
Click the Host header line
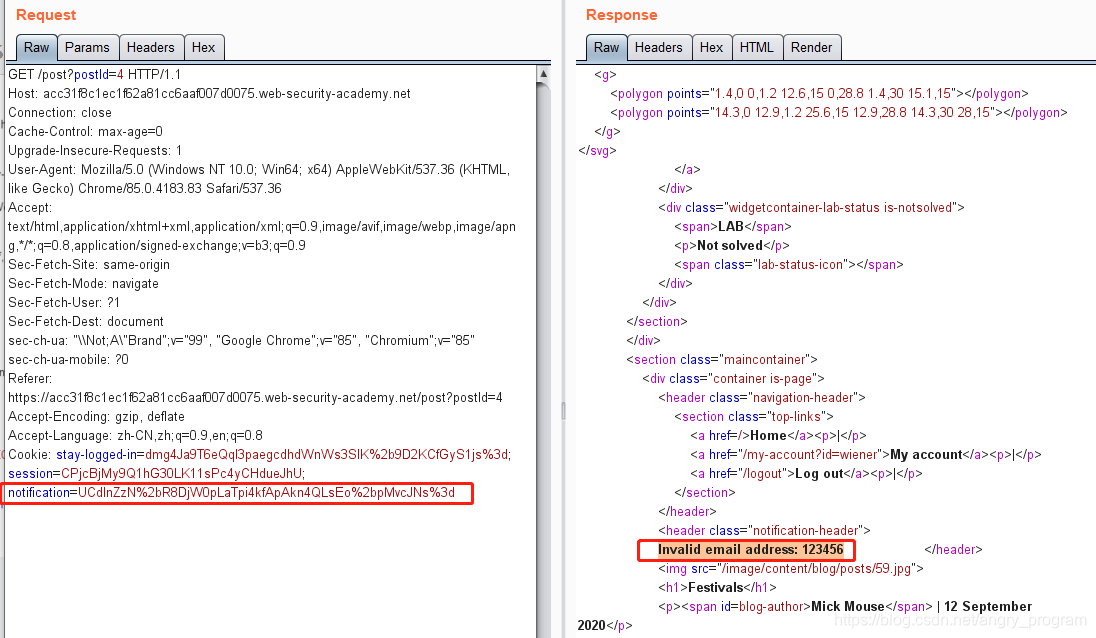(209, 94)
